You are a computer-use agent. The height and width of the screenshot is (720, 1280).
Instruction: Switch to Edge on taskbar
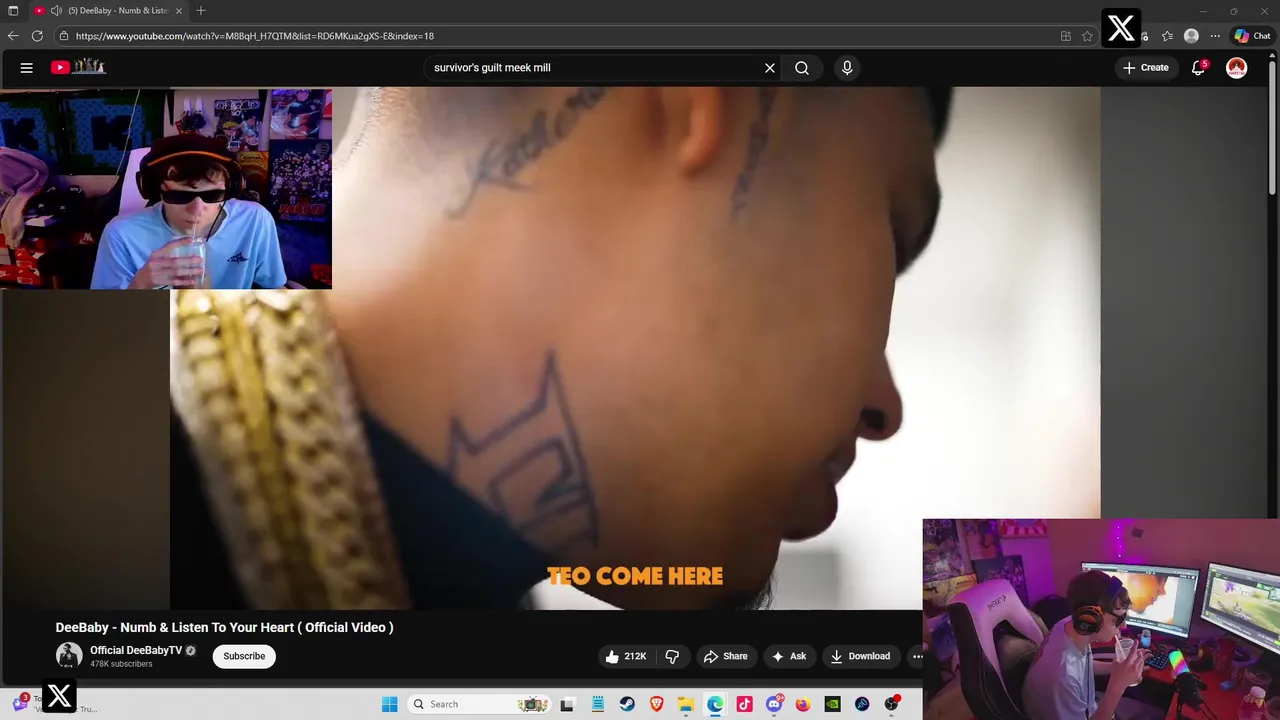[715, 704]
